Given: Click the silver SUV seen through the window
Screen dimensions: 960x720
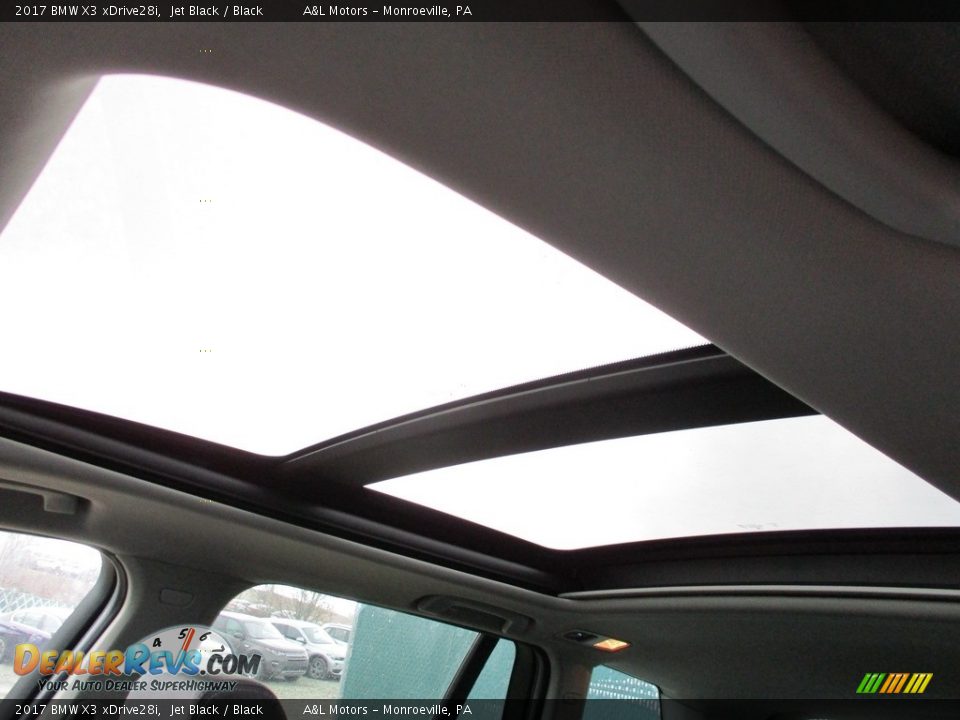Looking at the screenshot, I should [260, 644].
